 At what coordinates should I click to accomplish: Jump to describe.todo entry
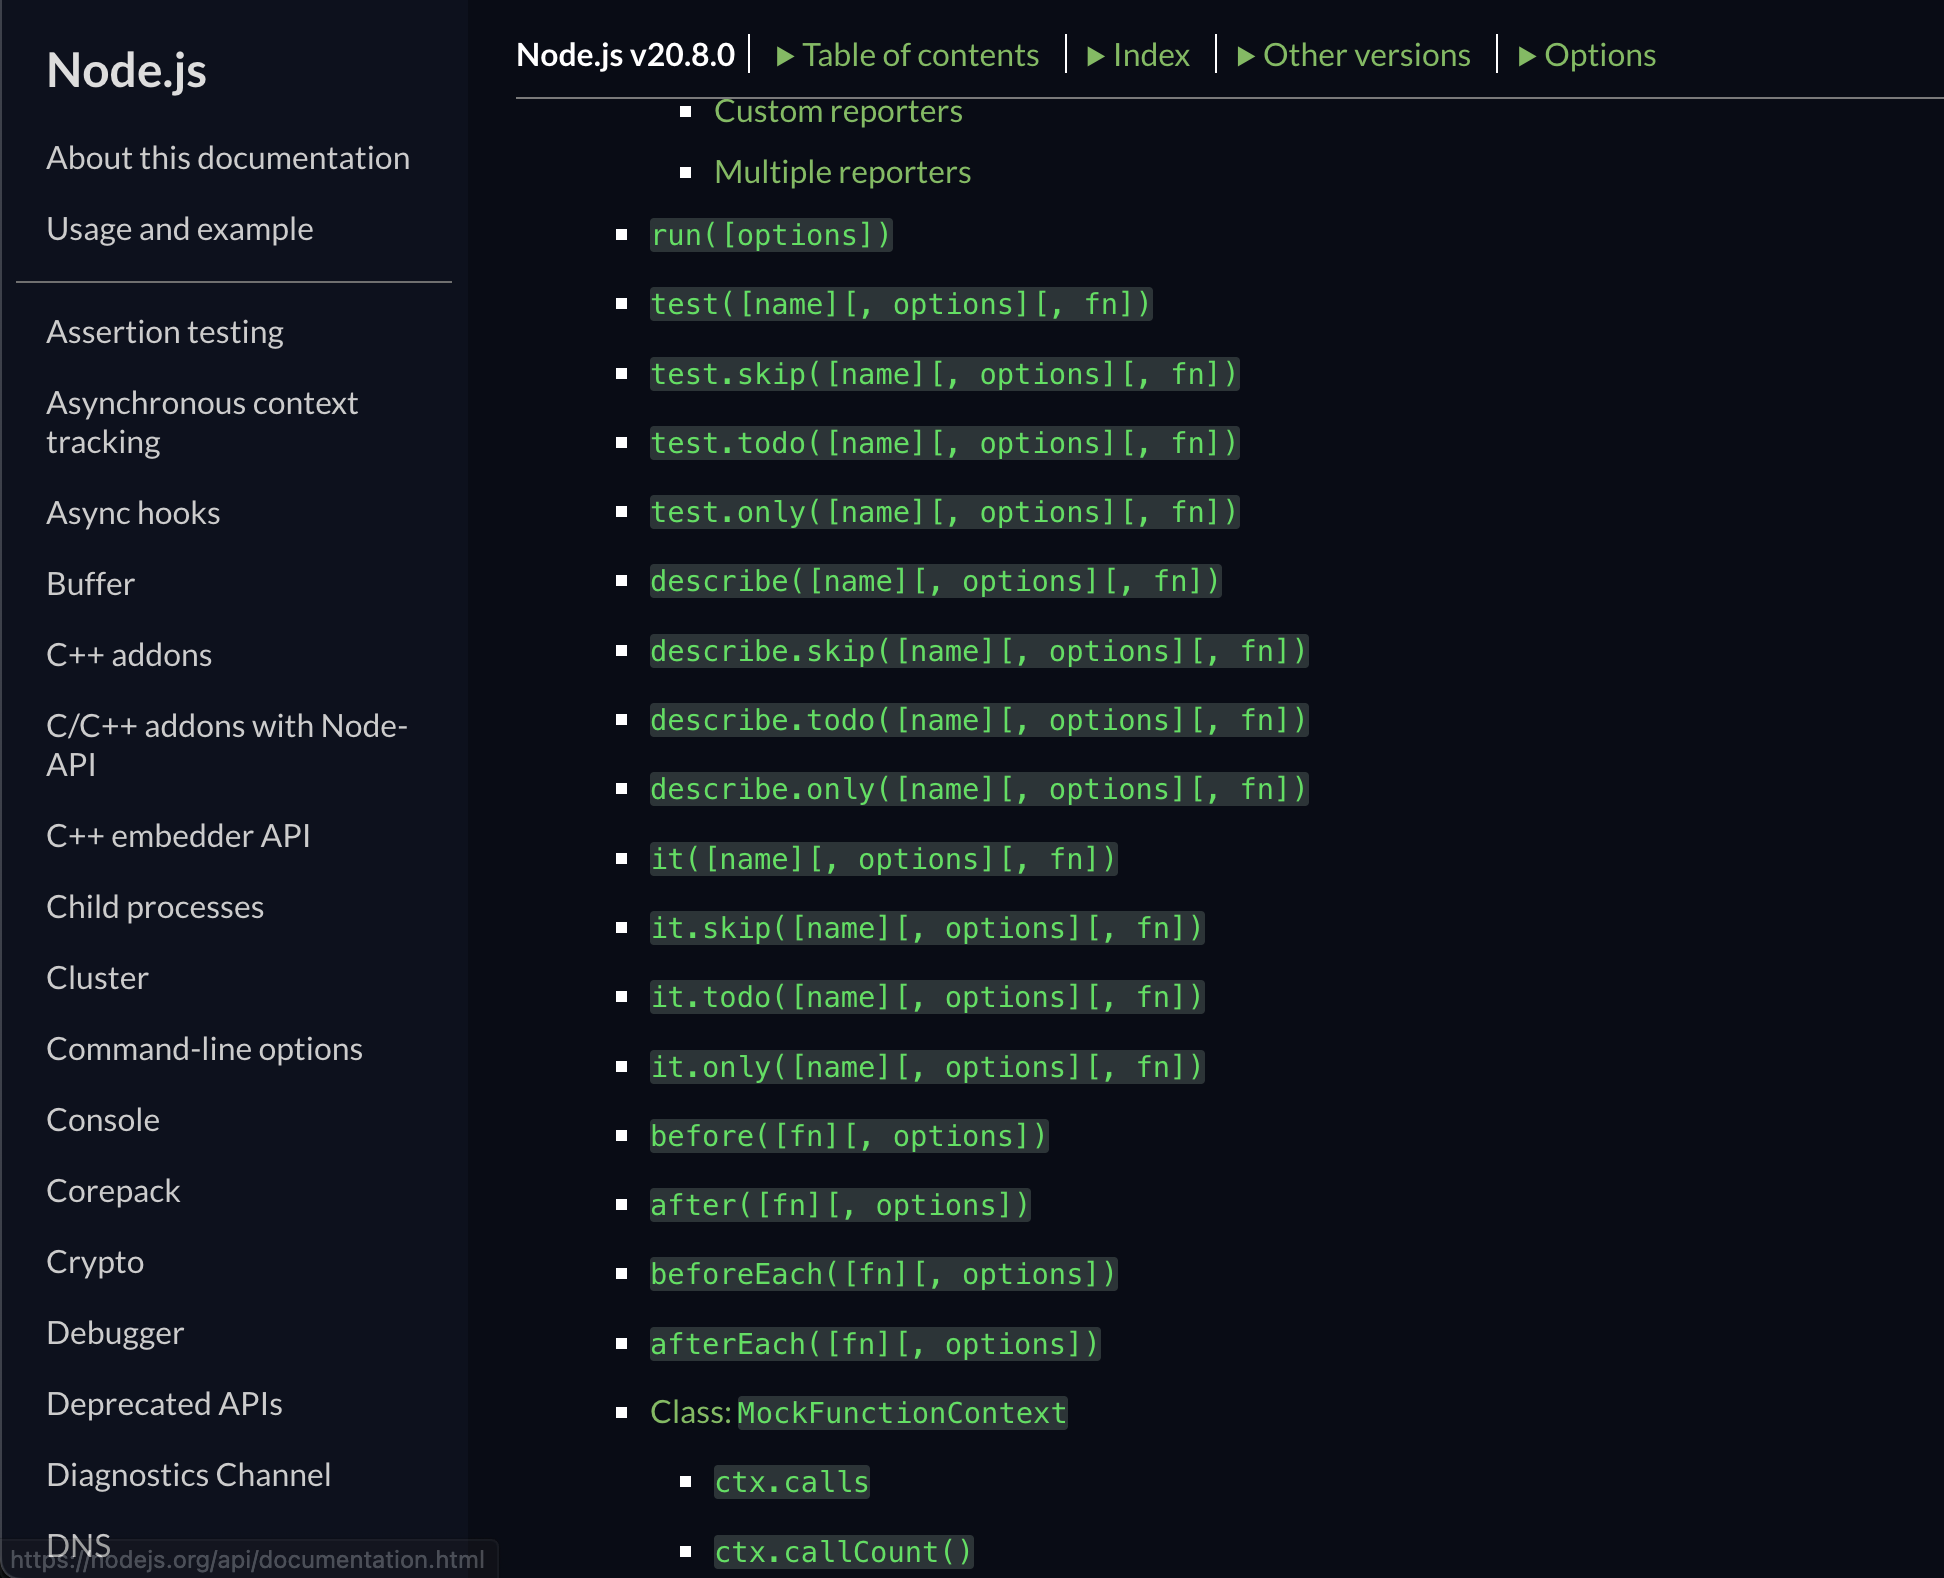pyautogui.click(x=979, y=720)
